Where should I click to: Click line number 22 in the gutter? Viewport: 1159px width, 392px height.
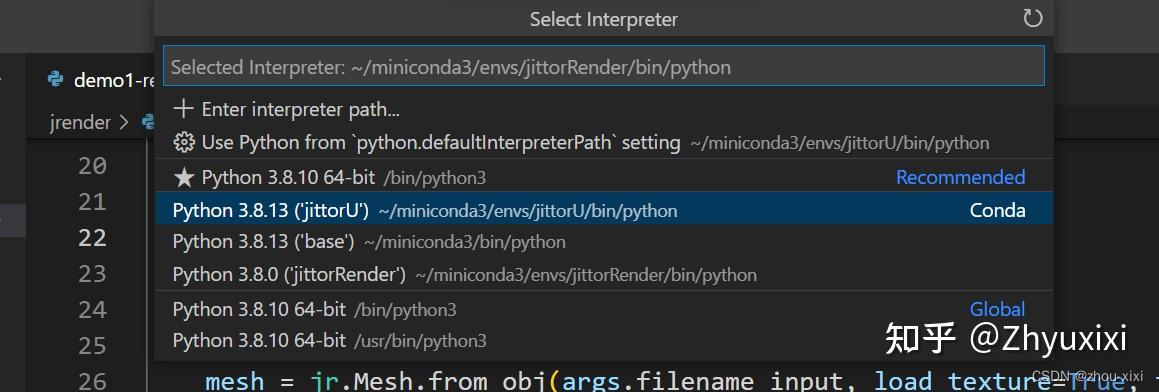pos(92,237)
